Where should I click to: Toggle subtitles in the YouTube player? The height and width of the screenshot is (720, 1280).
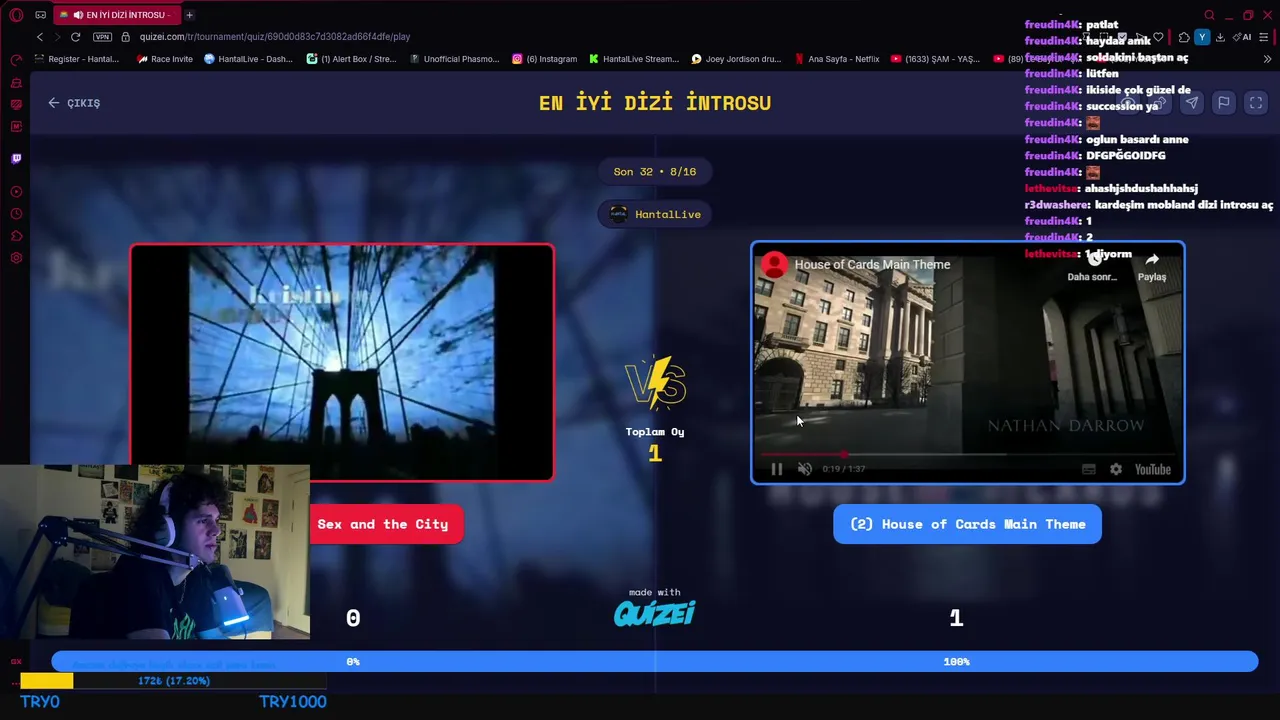1089,469
